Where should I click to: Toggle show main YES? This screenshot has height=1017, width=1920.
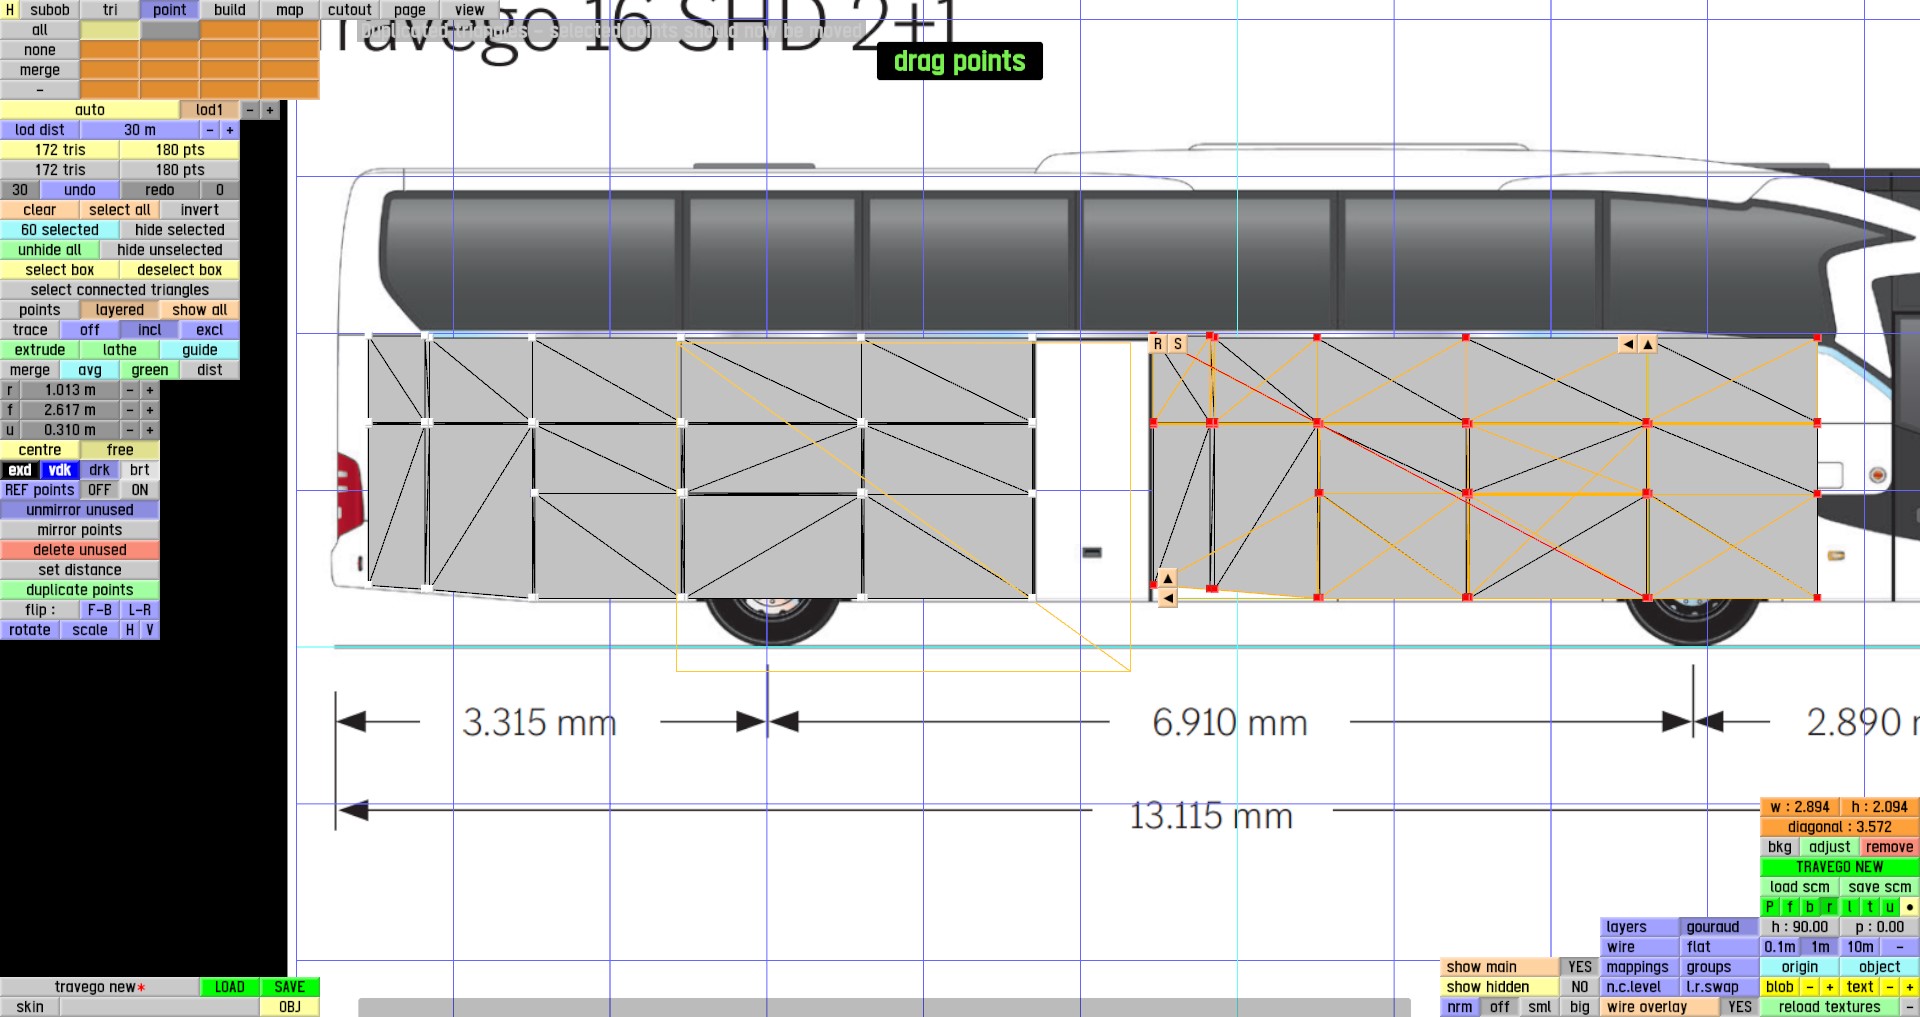(1580, 967)
